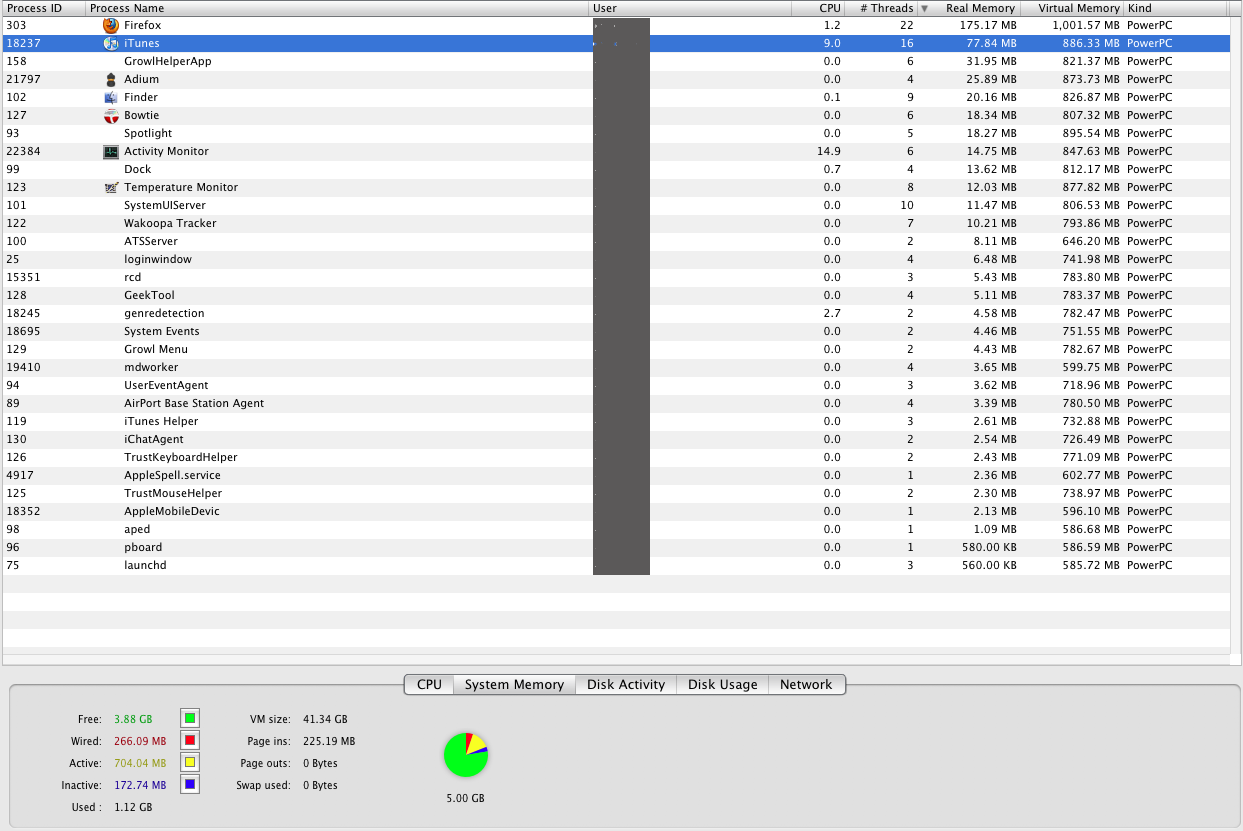The height and width of the screenshot is (831, 1243).
Task: Click the Temperature Monitor process icon
Action: pos(111,187)
